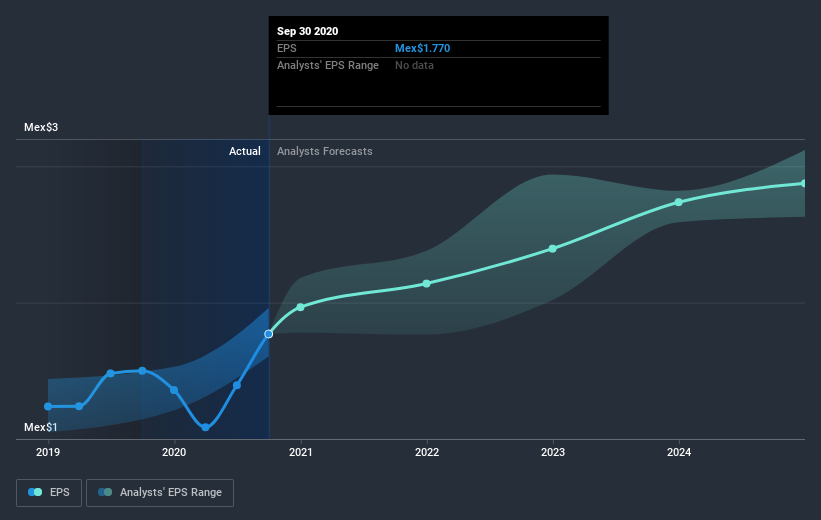This screenshot has height=520, width=821.
Task: Click the Analysts Forecasts label
Action: click(325, 151)
